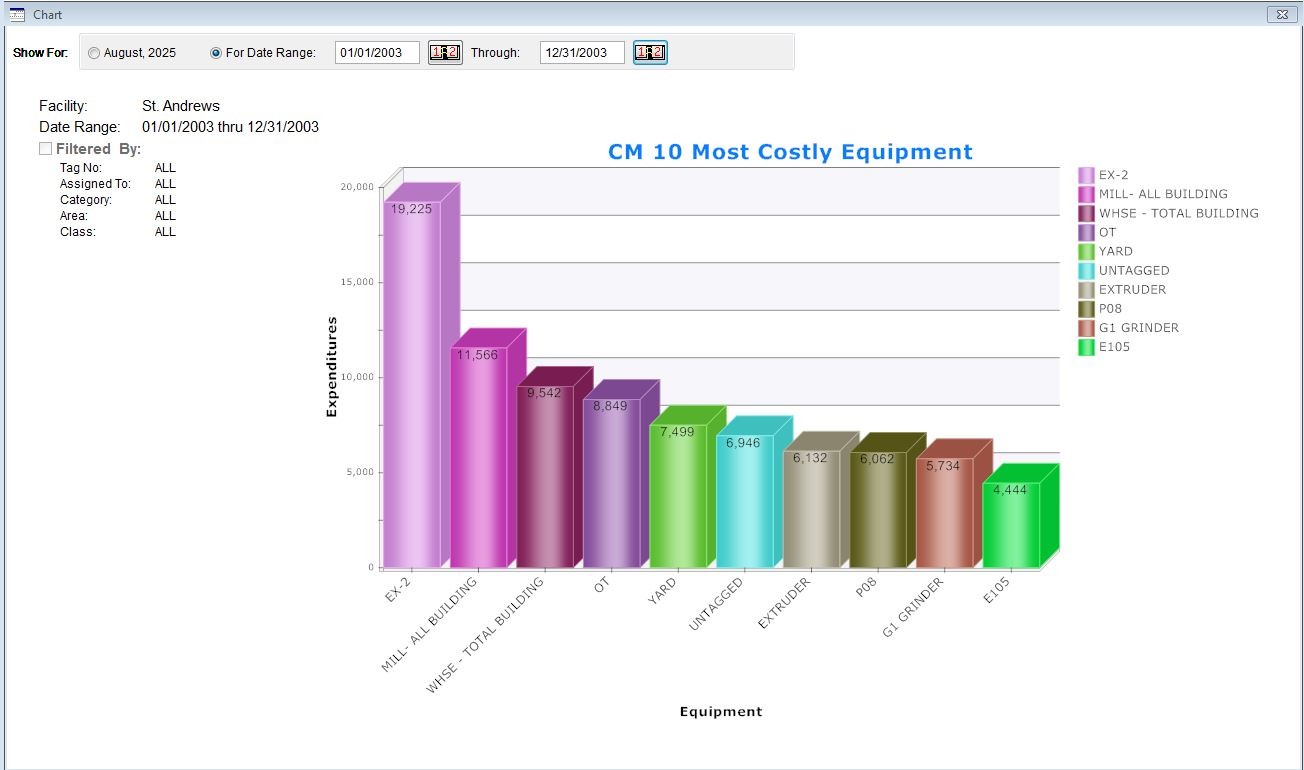Screen dimensions: 1304x770
Task: Click the Through date field showing 12/31/2003
Action: 582,52
